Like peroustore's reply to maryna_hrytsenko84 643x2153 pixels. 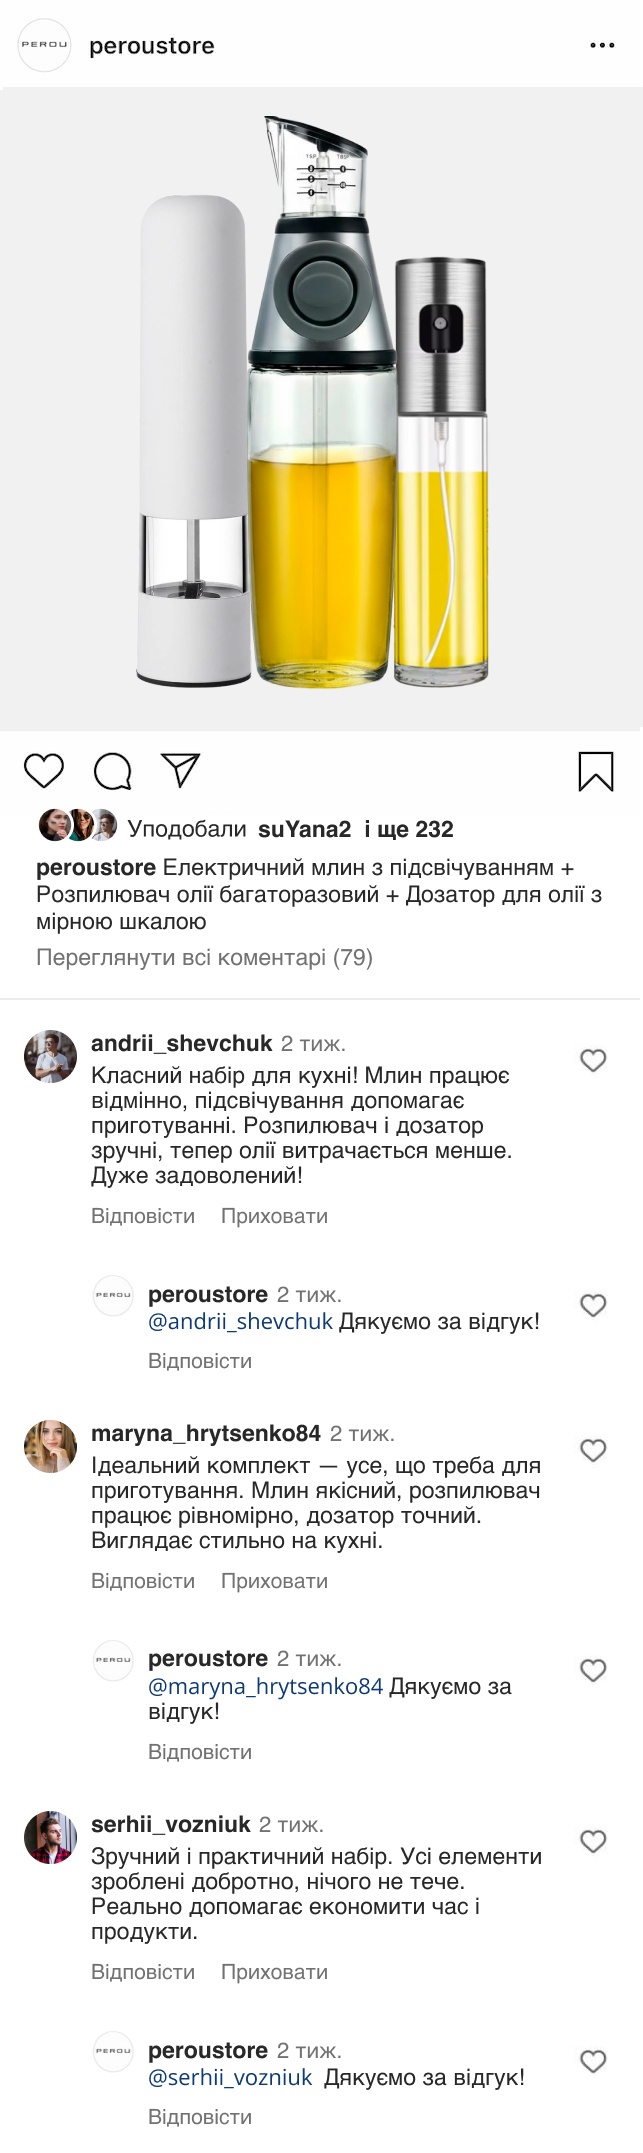point(593,1669)
